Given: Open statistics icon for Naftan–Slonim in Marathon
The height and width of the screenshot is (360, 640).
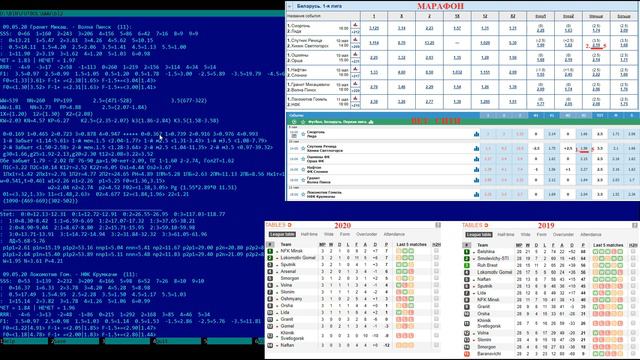Looking at the screenshot, I should pos(355,69).
